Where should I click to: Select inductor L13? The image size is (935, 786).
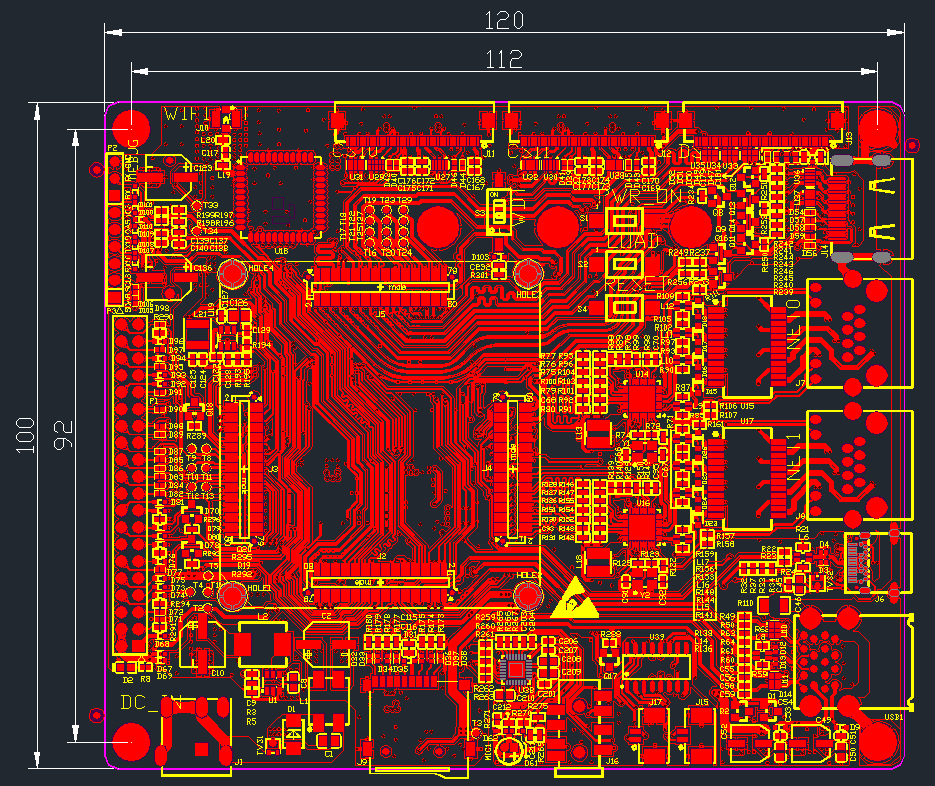[x=597, y=434]
